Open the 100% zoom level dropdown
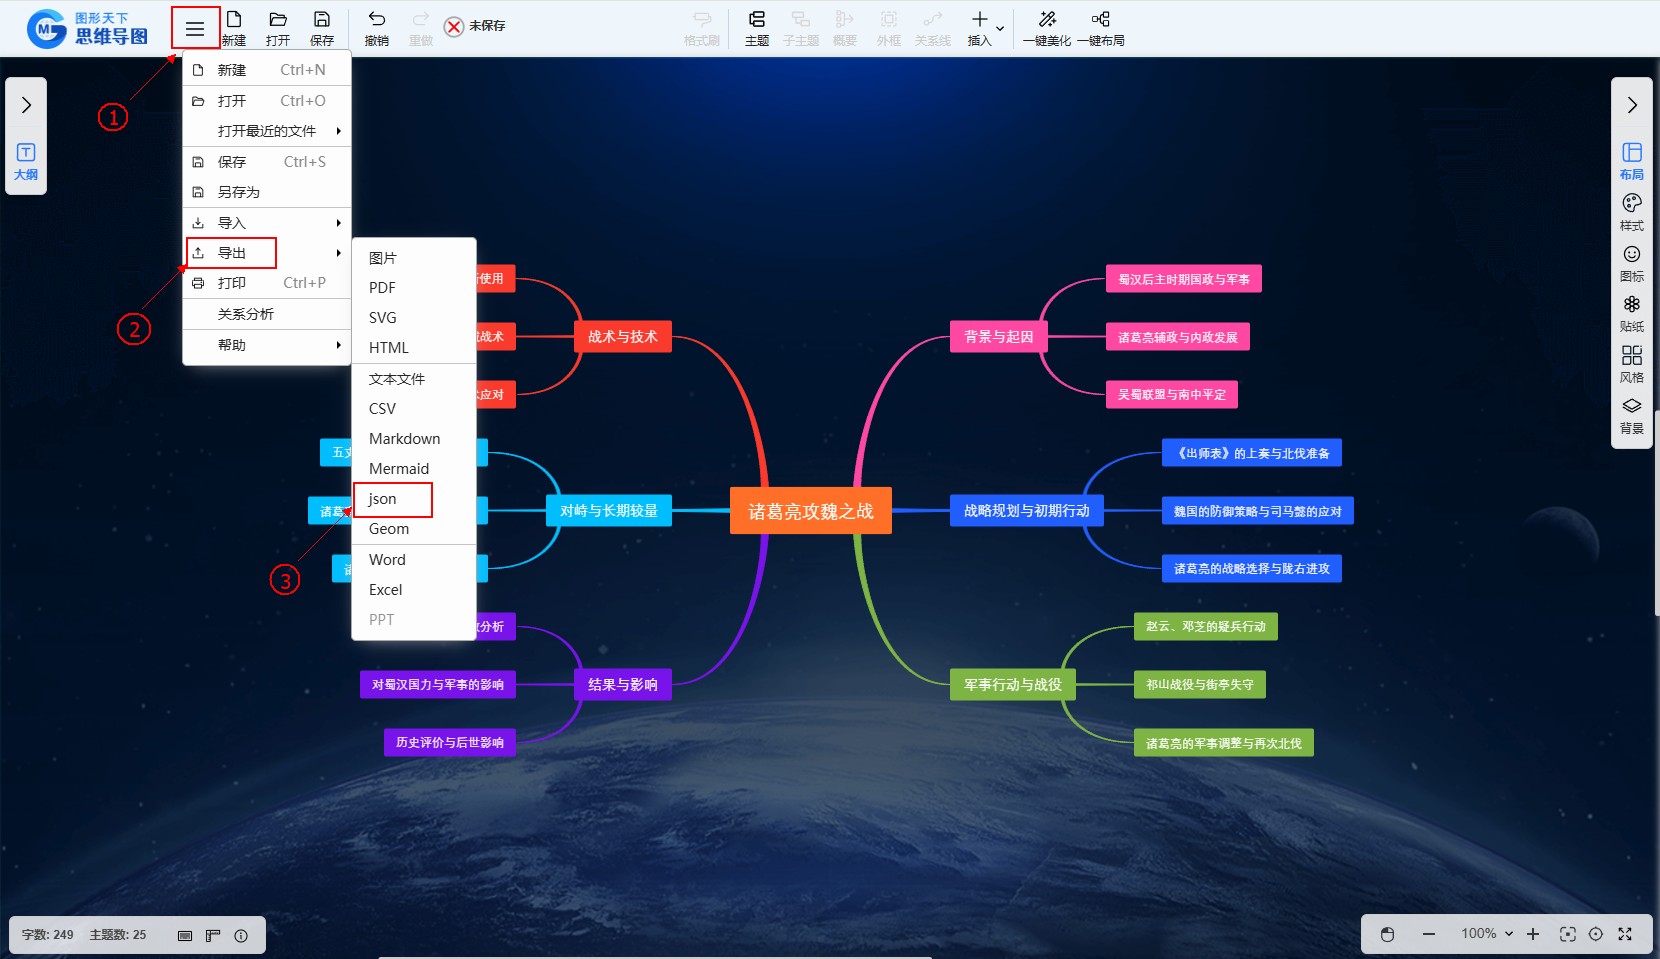This screenshot has width=1660, height=959. click(1487, 934)
